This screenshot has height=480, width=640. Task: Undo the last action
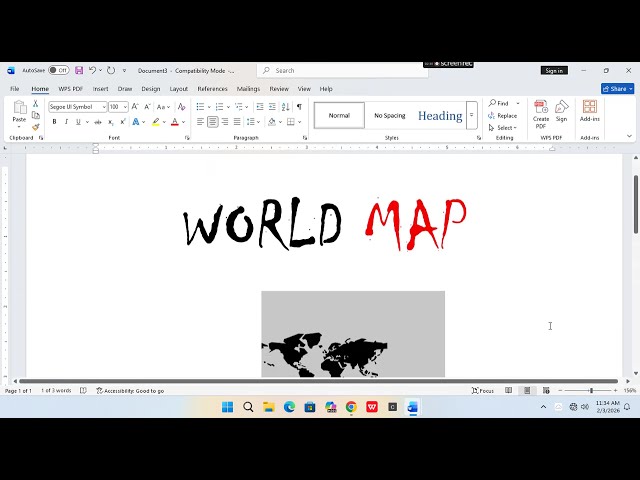tap(93, 70)
